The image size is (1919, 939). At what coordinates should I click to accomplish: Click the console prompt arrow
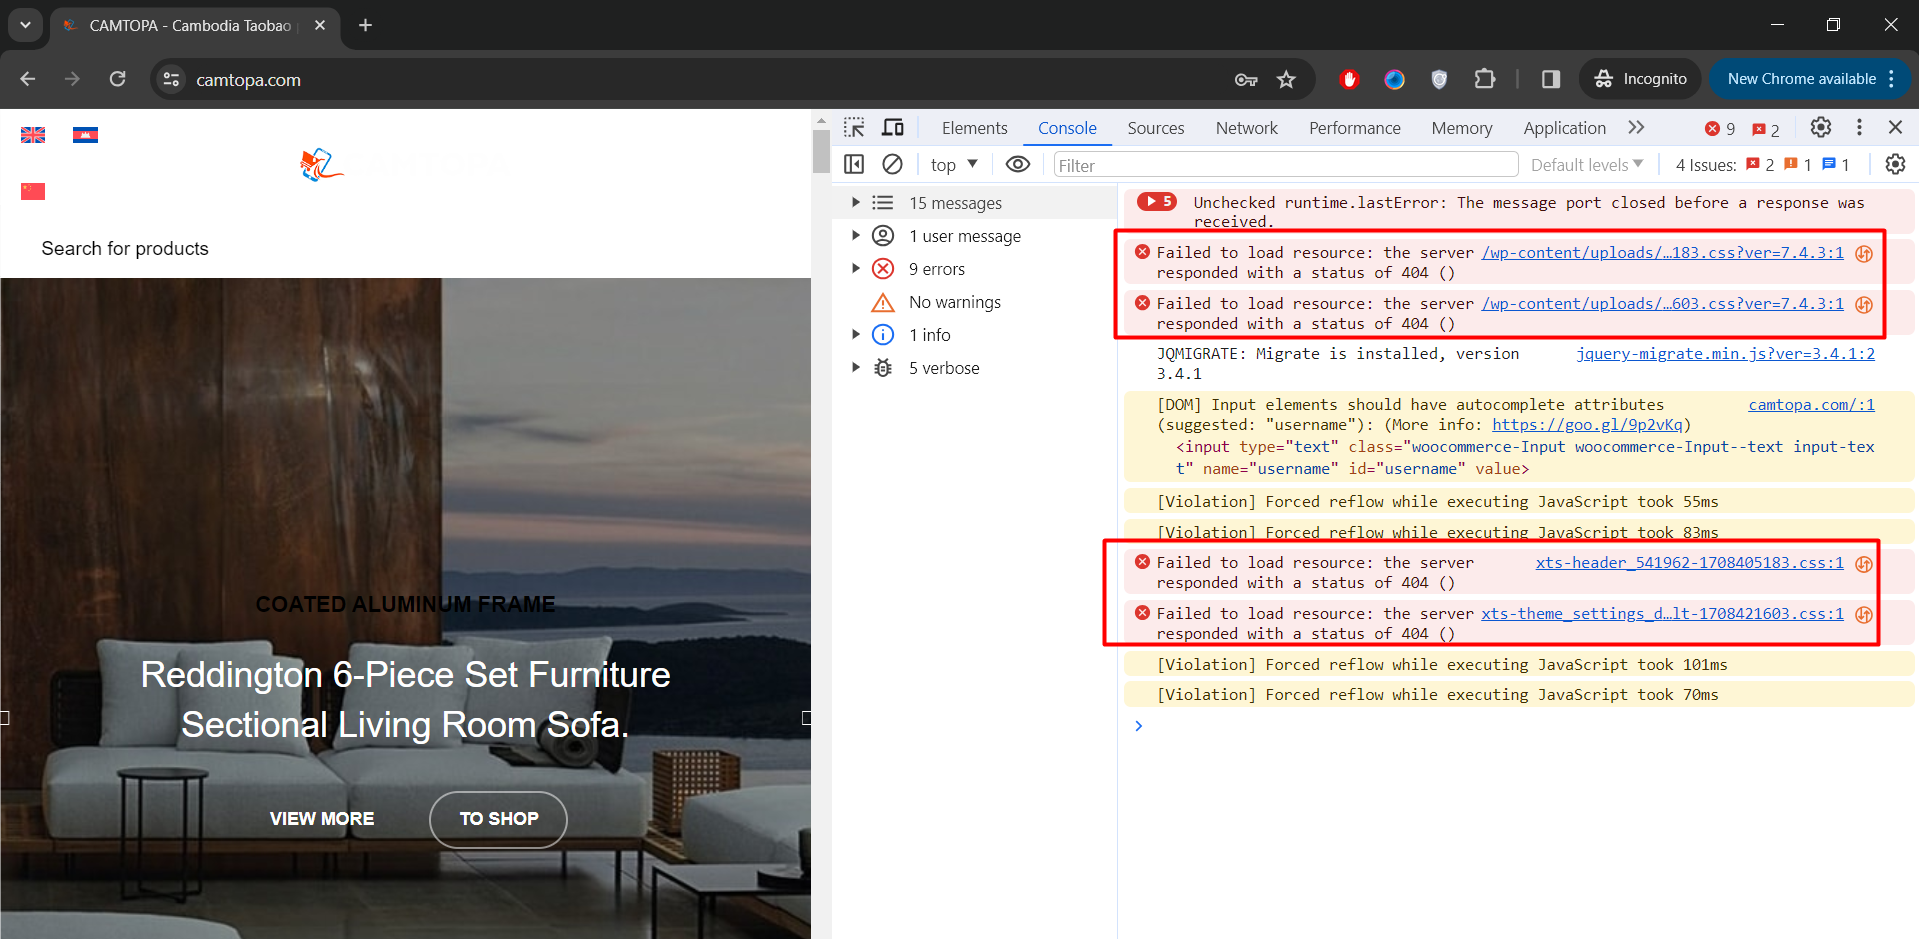click(1138, 726)
